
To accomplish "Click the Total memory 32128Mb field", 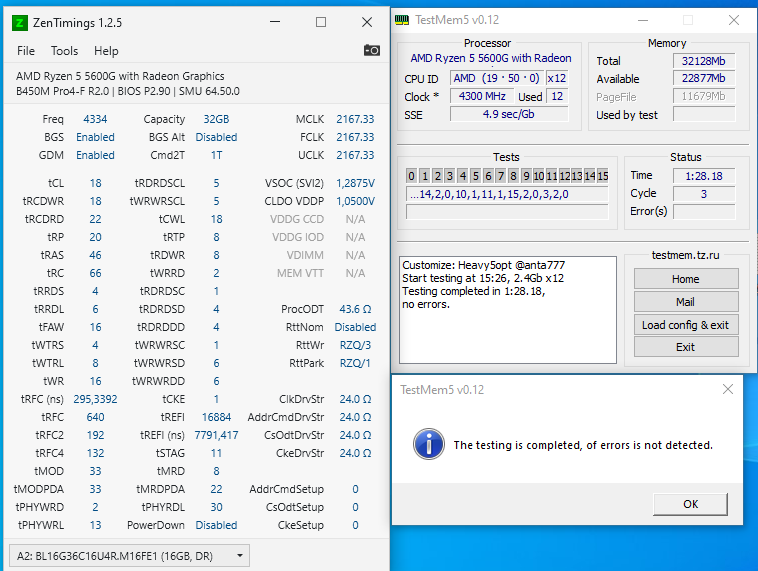I will [x=703, y=61].
